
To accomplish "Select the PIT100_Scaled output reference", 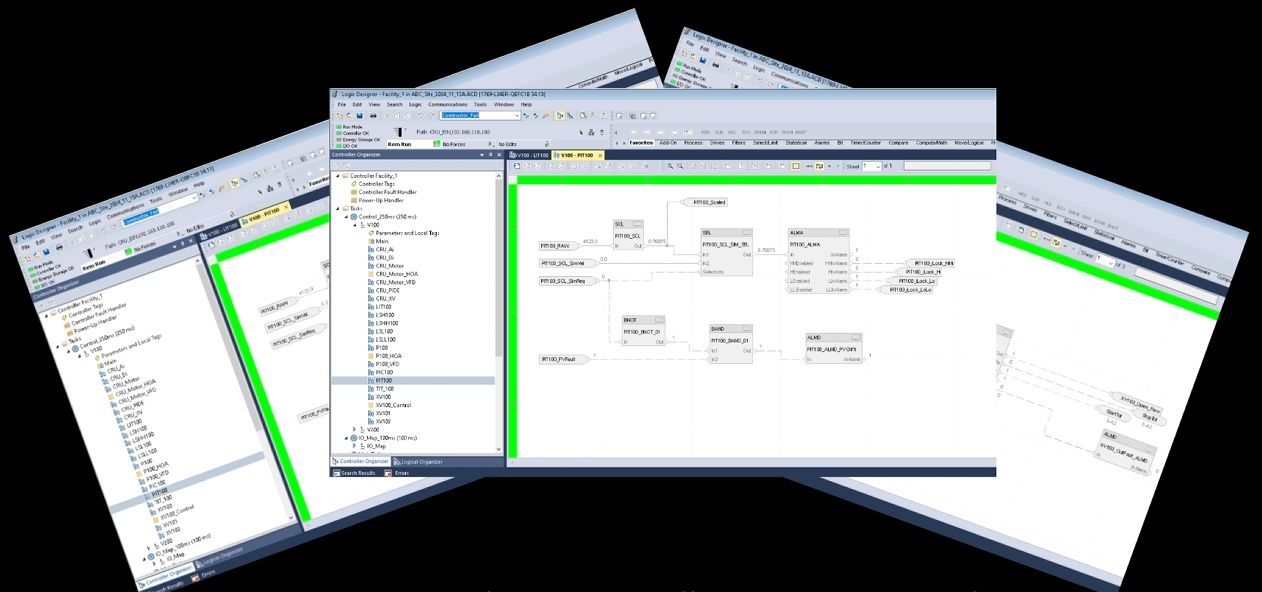I will (x=707, y=202).
